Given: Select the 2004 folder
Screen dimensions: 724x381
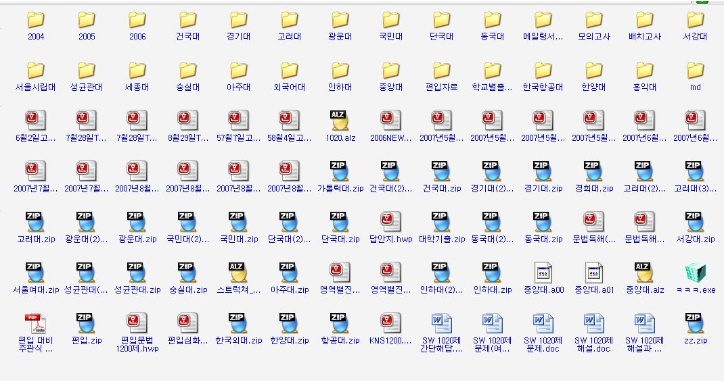Looking at the screenshot, I should click(x=36, y=26).
